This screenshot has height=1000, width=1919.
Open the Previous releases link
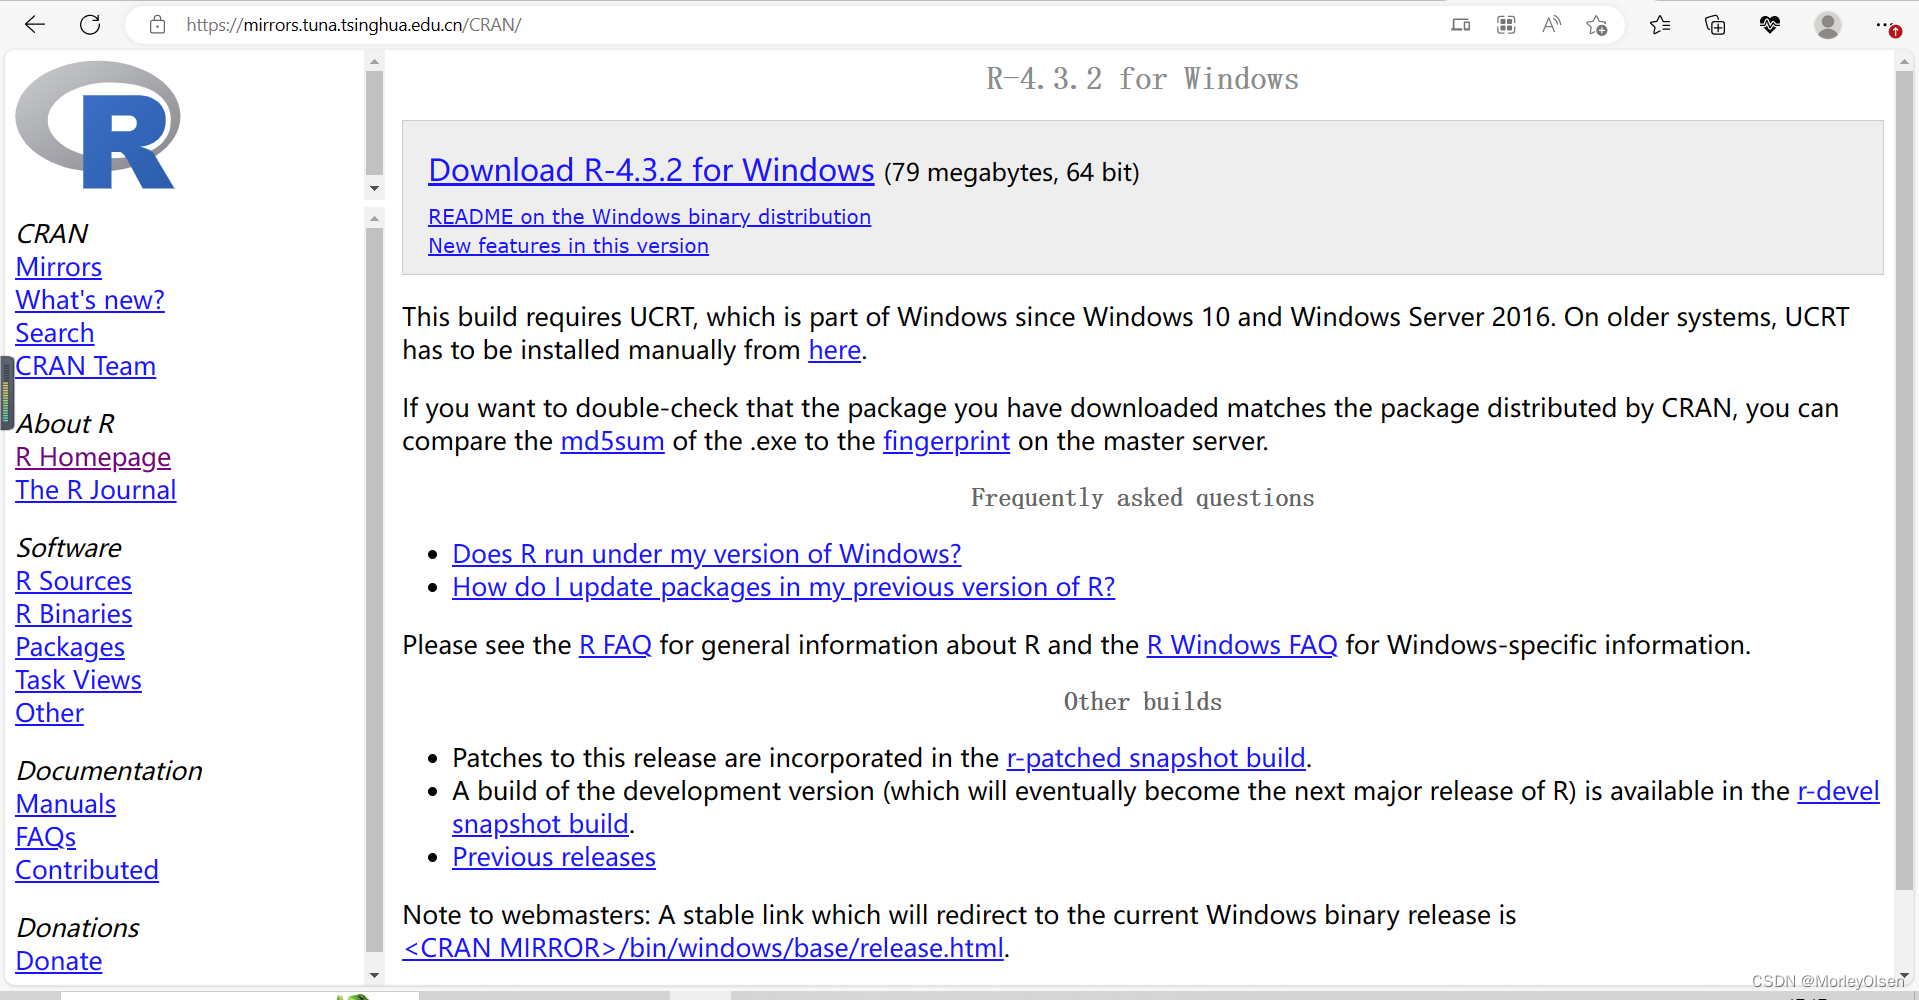(x=554, y=857)
